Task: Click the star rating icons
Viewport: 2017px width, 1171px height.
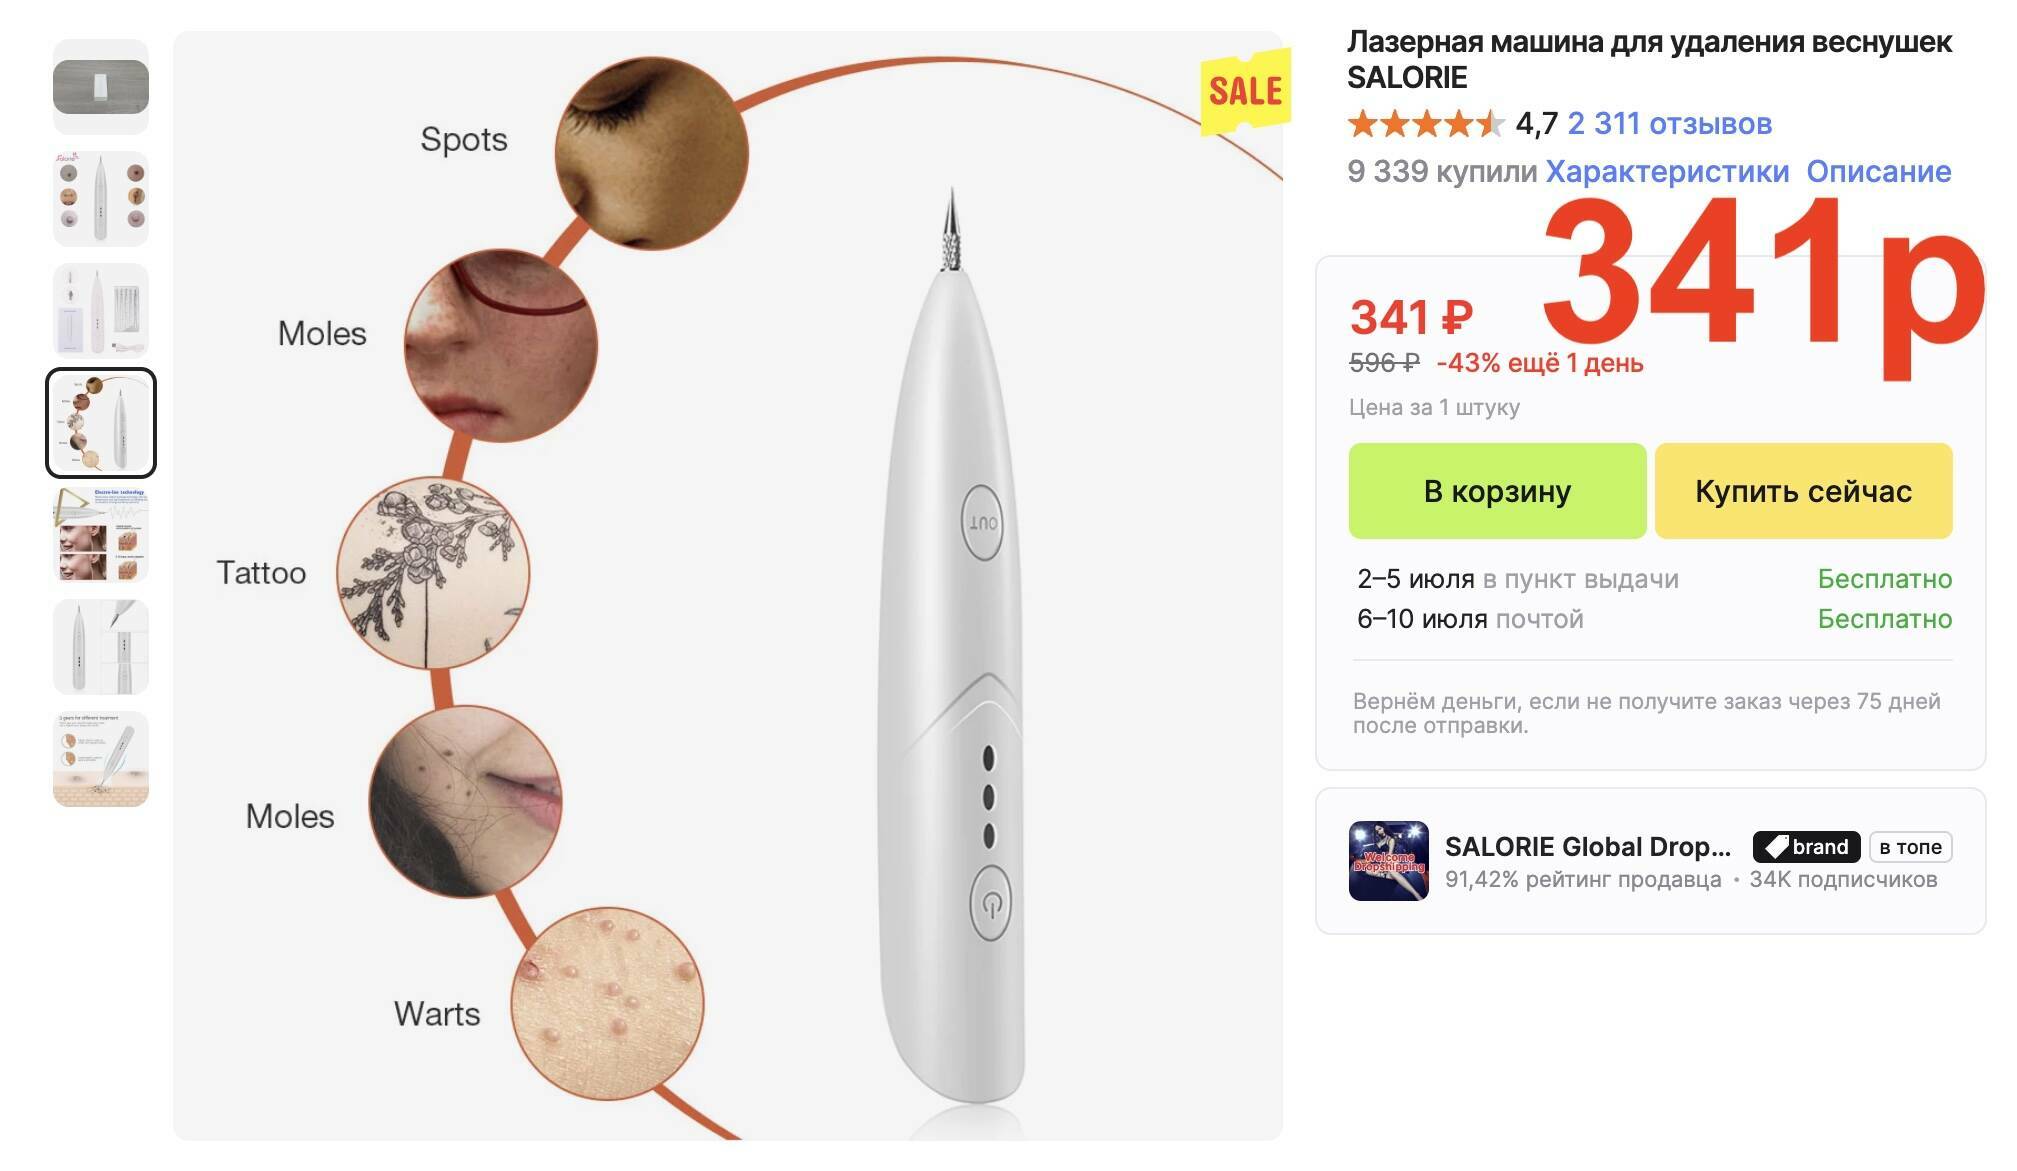Action: (x=1426, y=124)
